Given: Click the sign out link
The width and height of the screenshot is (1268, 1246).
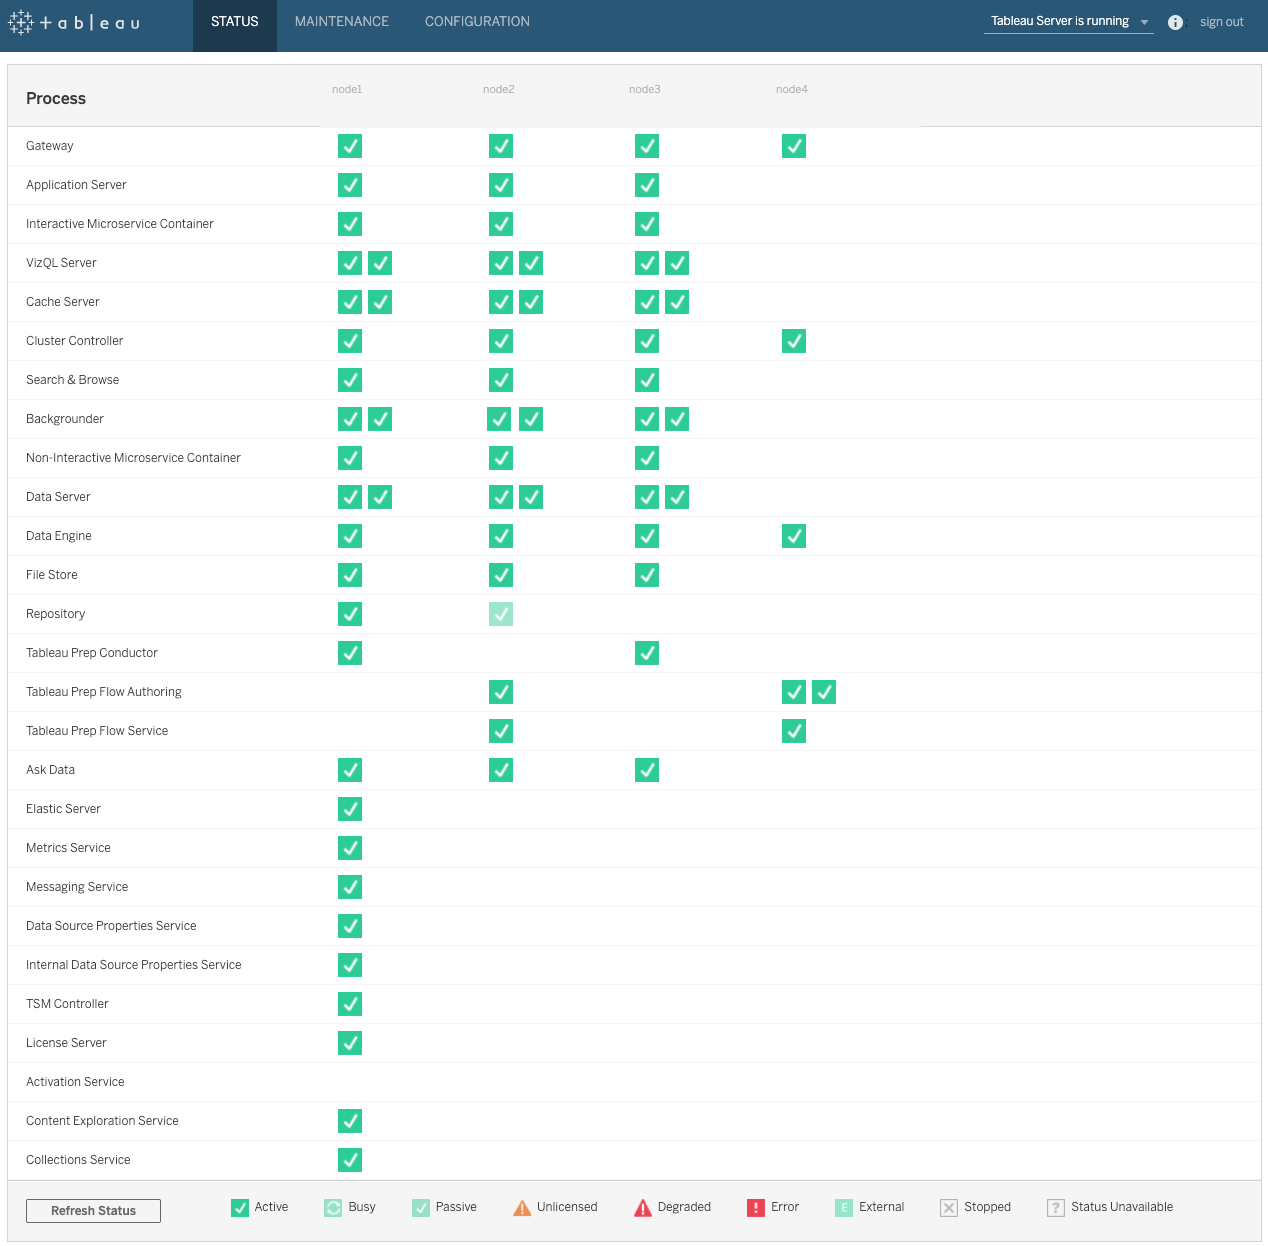Looking at the screenshot, I should [1222, 22].
